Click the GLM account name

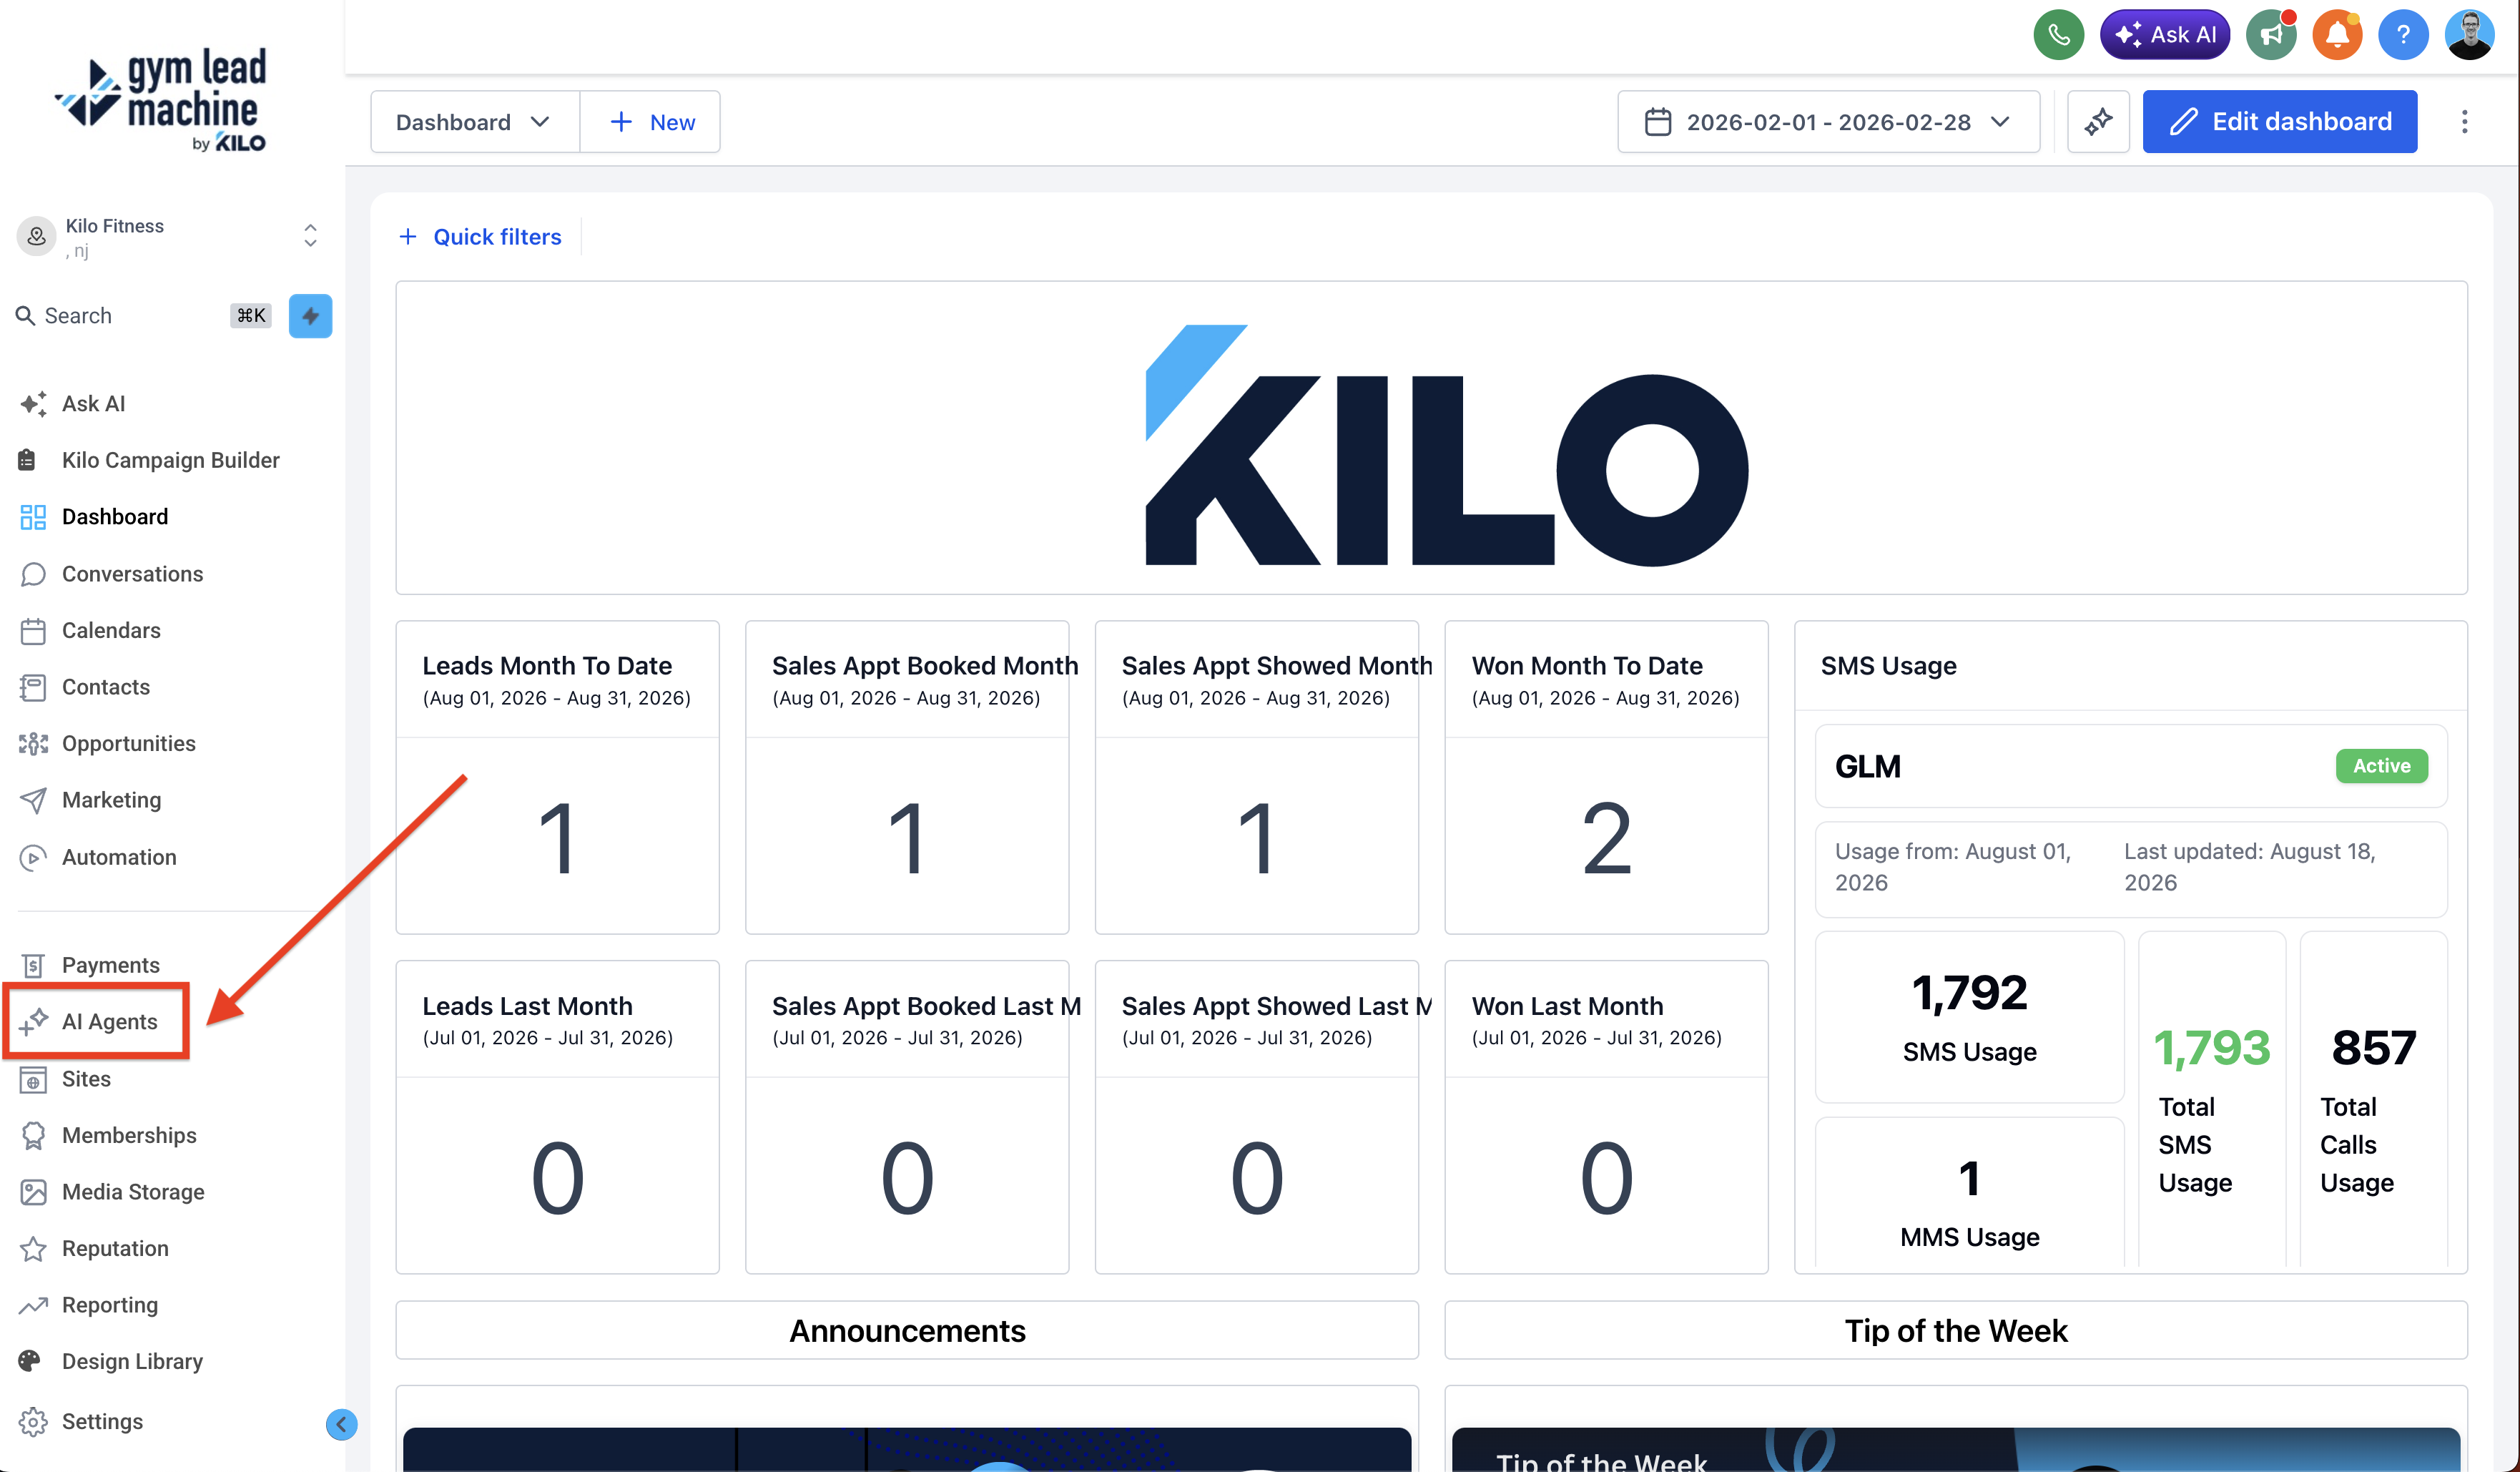pos(1867,767)
